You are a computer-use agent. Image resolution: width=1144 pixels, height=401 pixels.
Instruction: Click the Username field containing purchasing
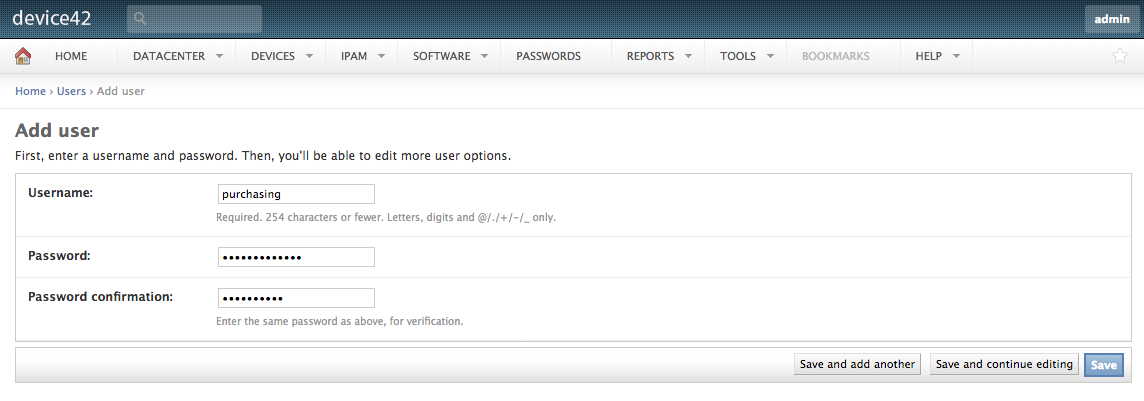(296, 194)
